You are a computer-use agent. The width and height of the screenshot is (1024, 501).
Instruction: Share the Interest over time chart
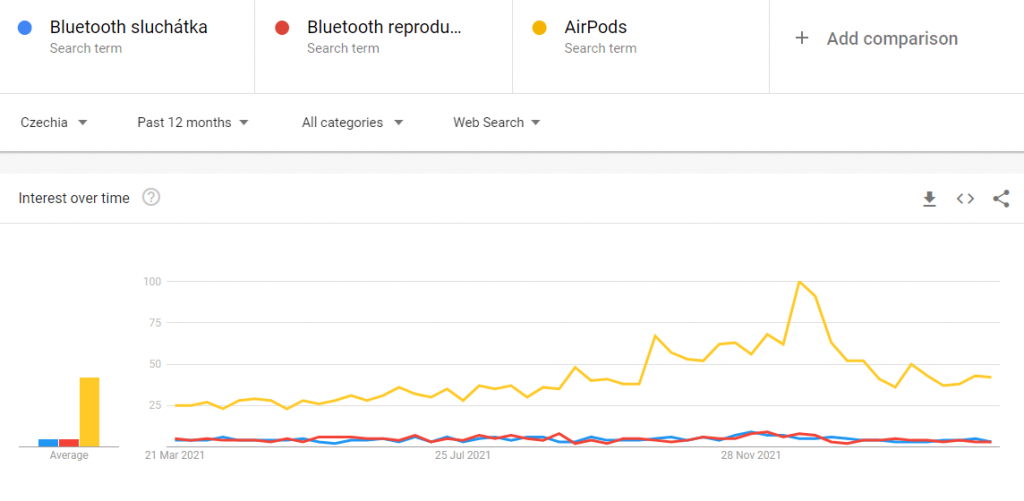coord(1001,199)
